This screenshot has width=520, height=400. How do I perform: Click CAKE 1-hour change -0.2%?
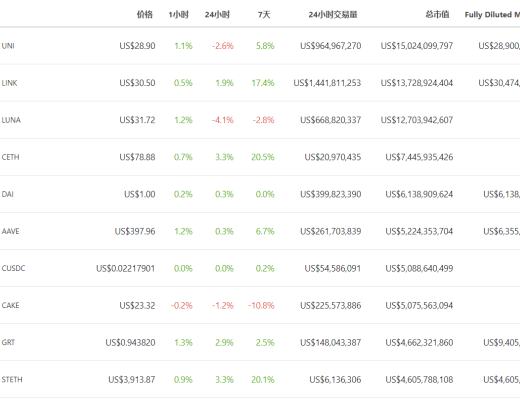coord(182,305)
